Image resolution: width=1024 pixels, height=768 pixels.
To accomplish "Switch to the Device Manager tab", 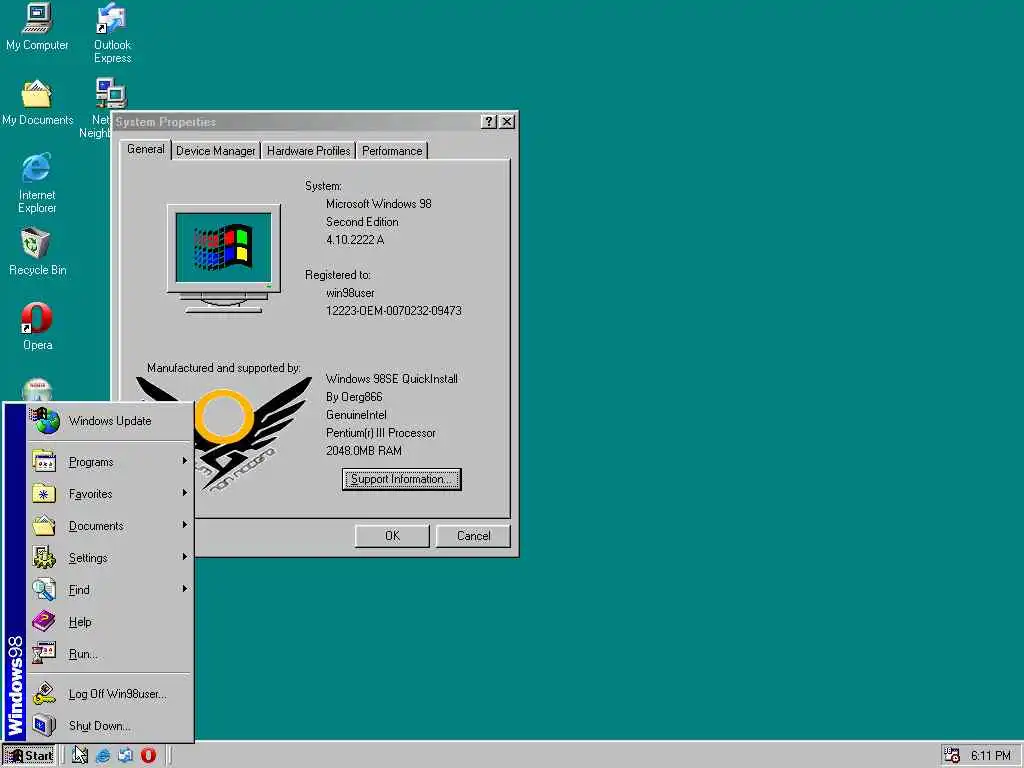I will pyautogui.click(x=216, y=151).
